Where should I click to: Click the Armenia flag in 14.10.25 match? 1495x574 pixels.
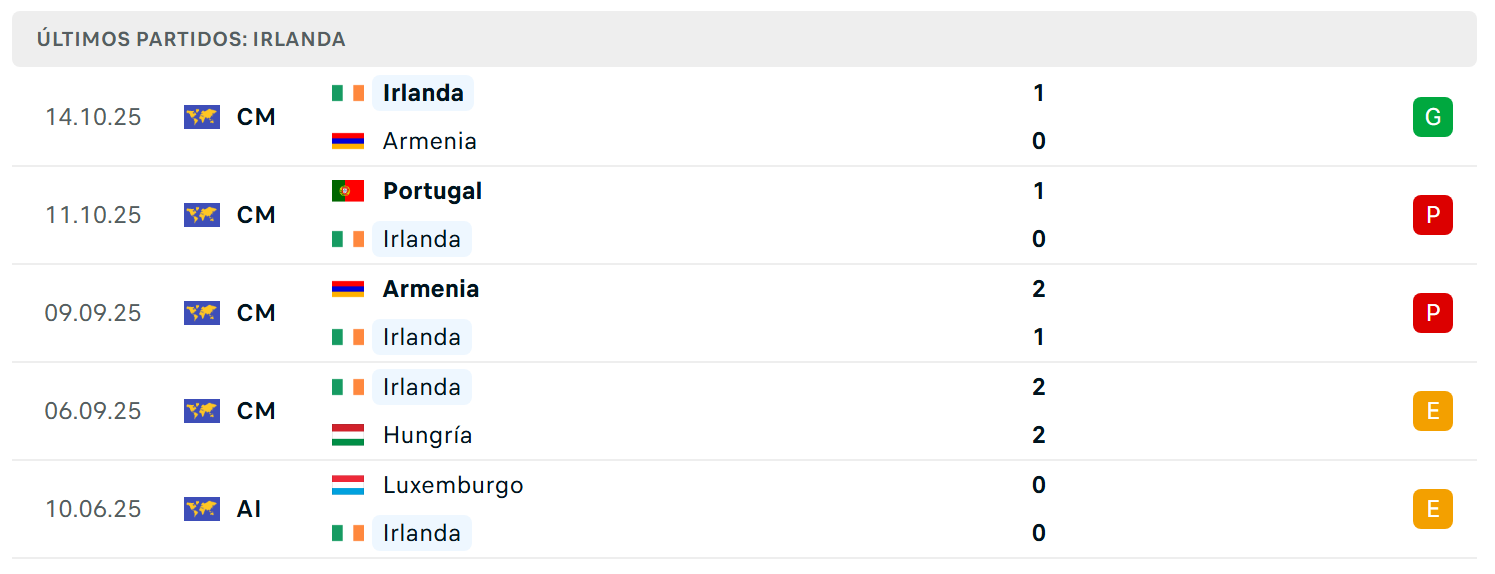(348, 141)
